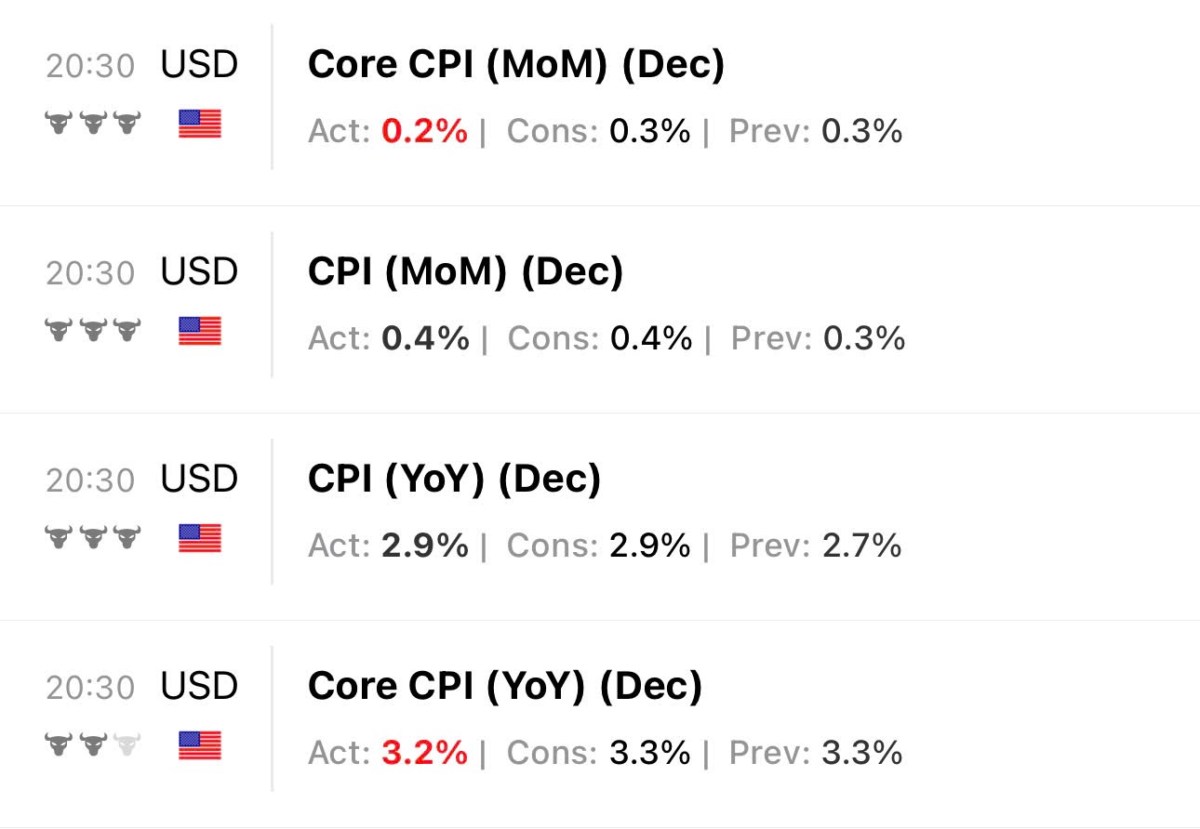Click the US flag beside Core CPI (MoM)

tap(200, 124)
